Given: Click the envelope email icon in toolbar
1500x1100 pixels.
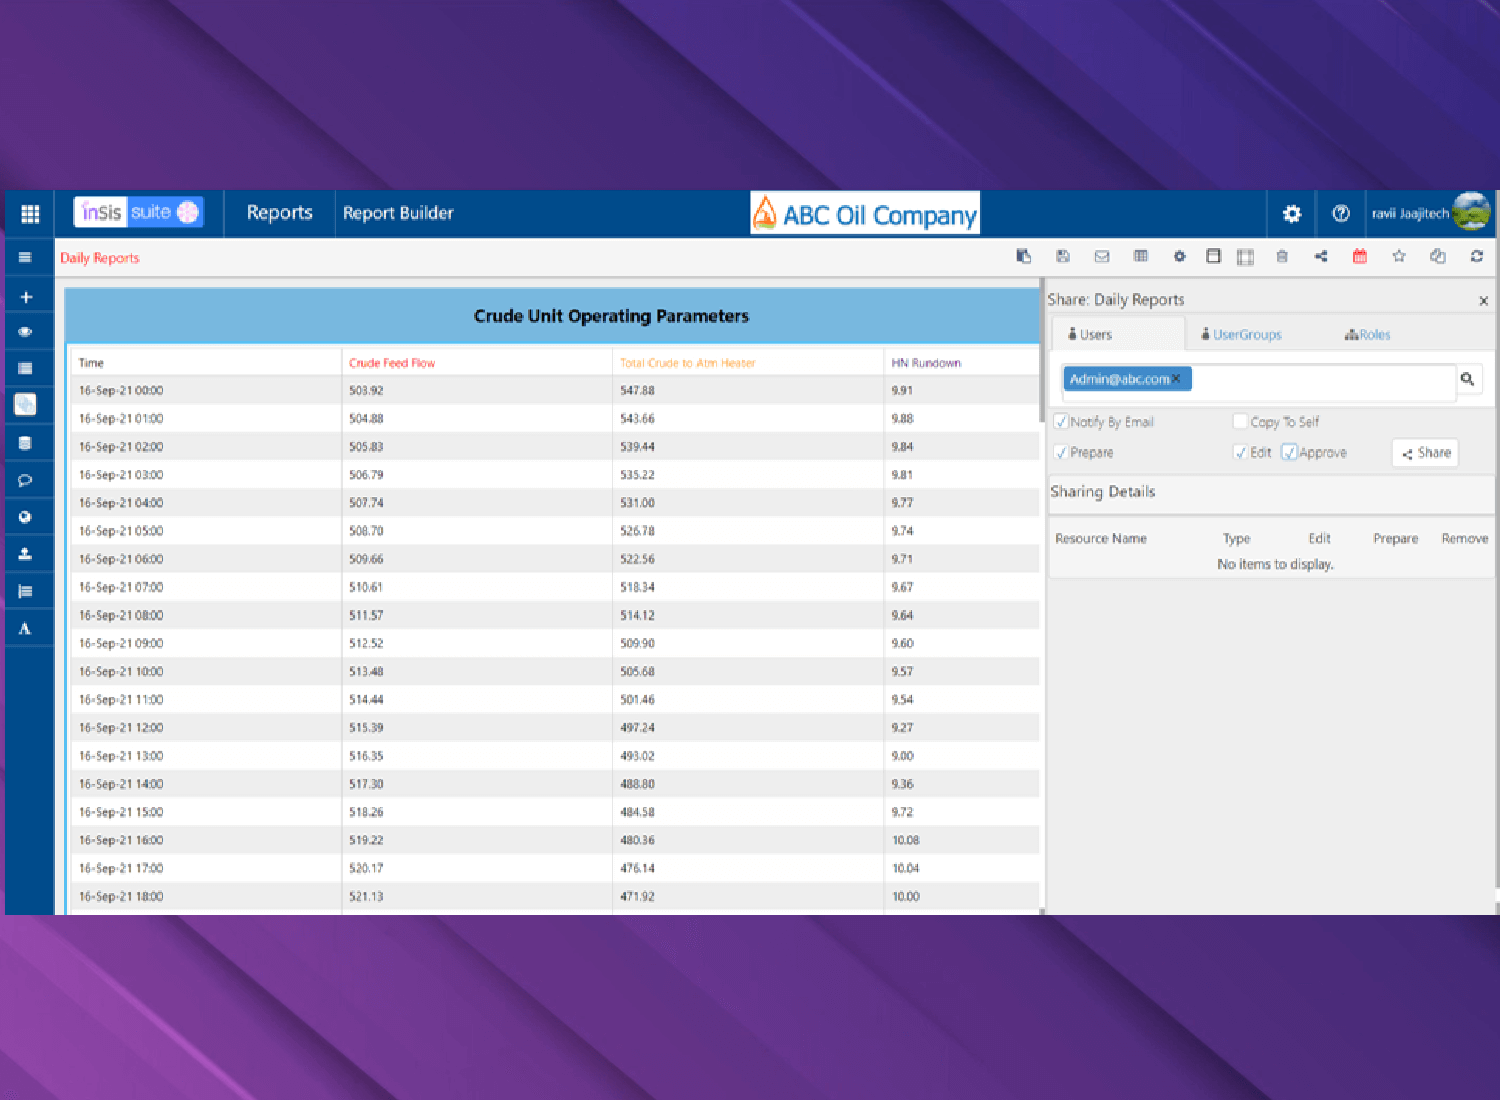Looking at the screenshot, I should click(x=1102, y=257).
